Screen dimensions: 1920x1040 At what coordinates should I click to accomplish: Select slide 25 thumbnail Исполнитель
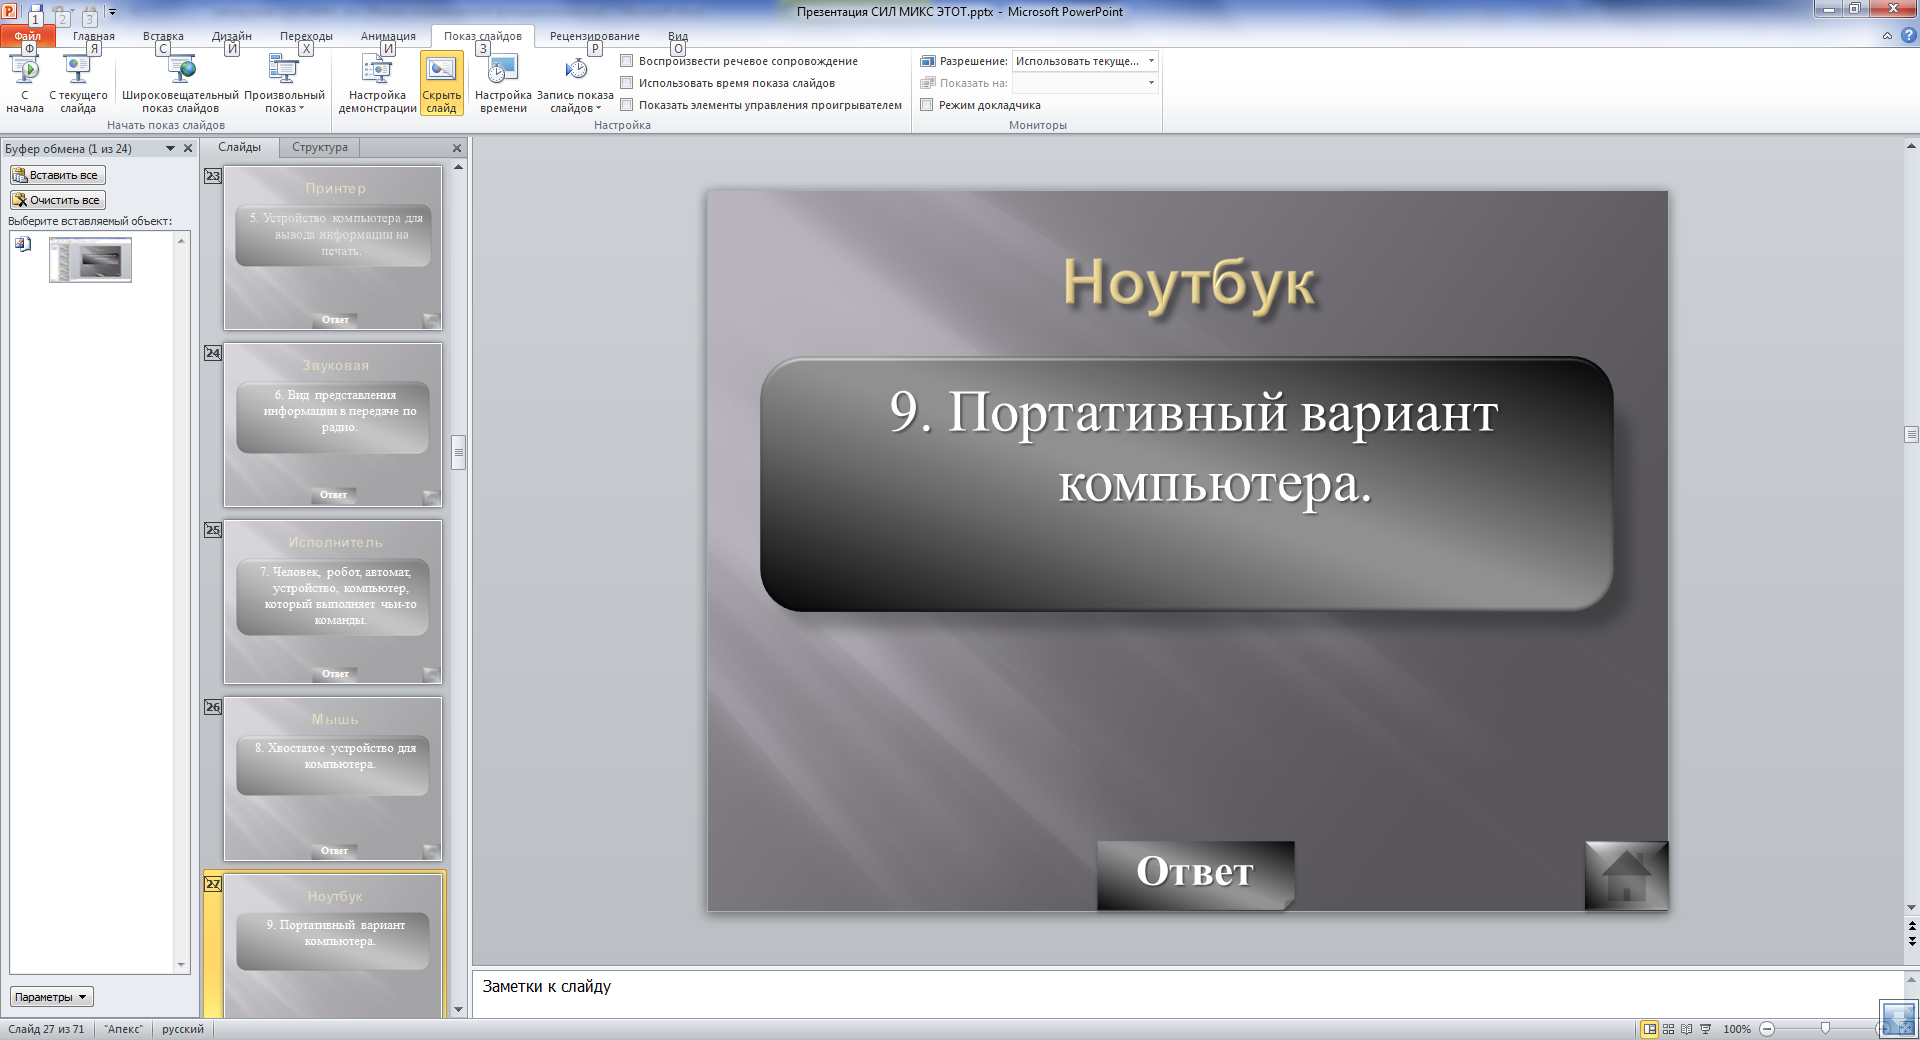click(333, 602)
